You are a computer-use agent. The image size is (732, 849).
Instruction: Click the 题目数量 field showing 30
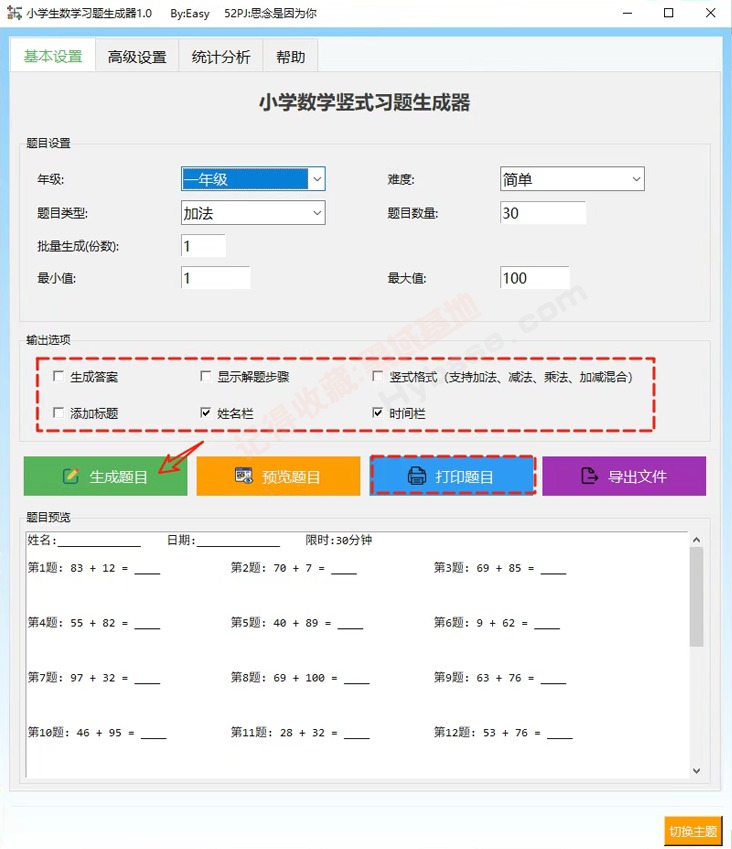[x=543, y=213]
